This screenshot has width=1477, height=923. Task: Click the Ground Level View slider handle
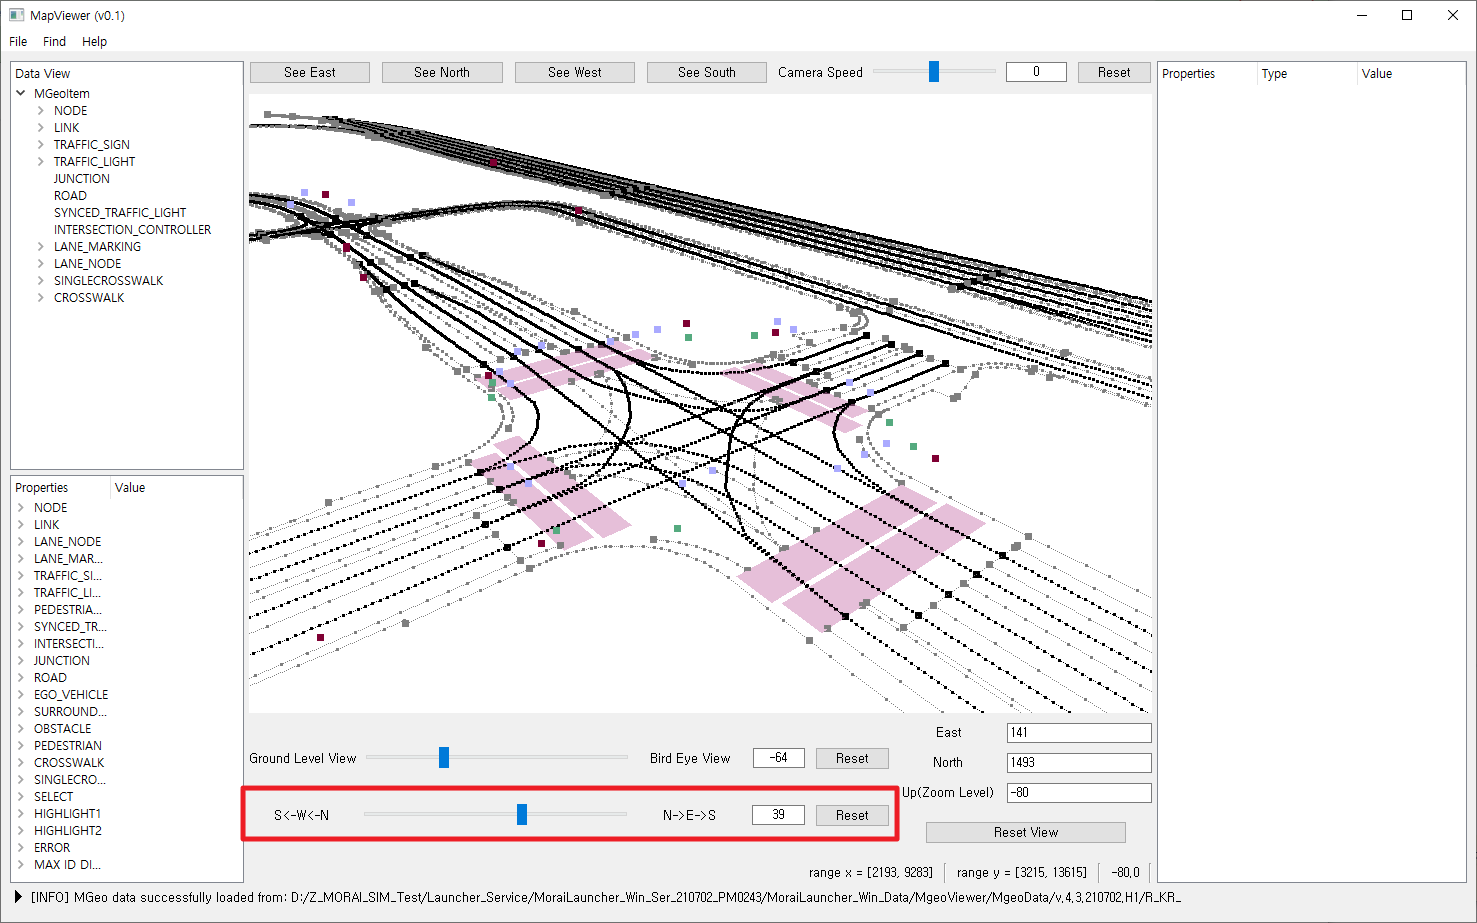click(x=444, y=758)
